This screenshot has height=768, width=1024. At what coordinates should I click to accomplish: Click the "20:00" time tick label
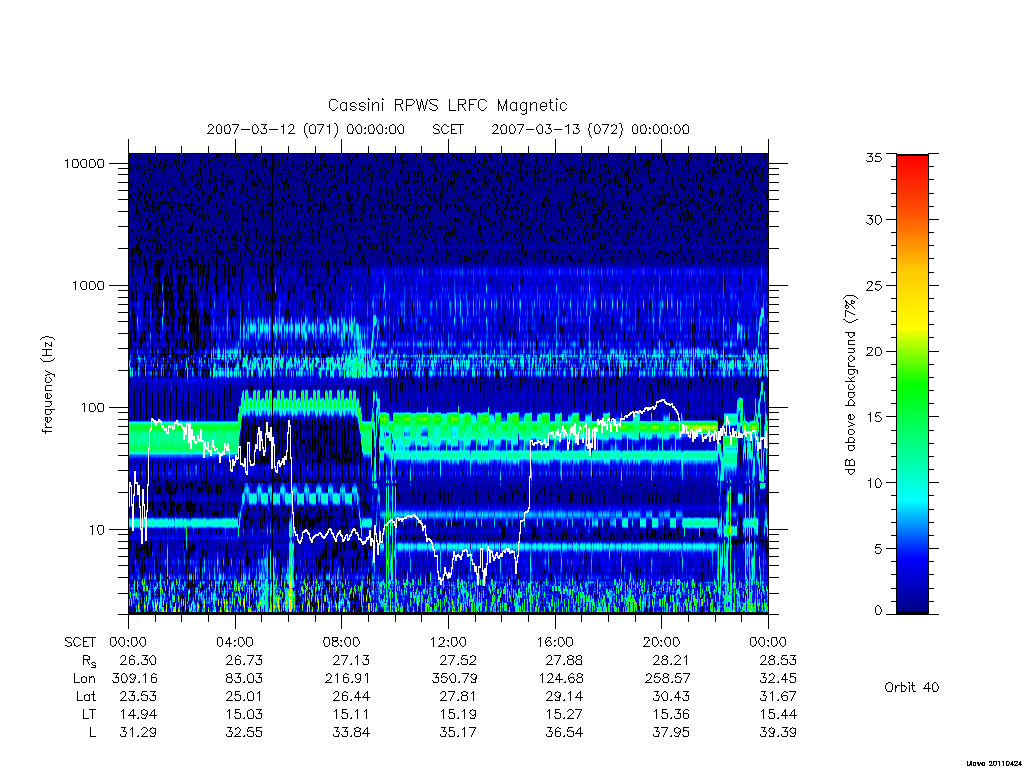[x=662, y=642]
